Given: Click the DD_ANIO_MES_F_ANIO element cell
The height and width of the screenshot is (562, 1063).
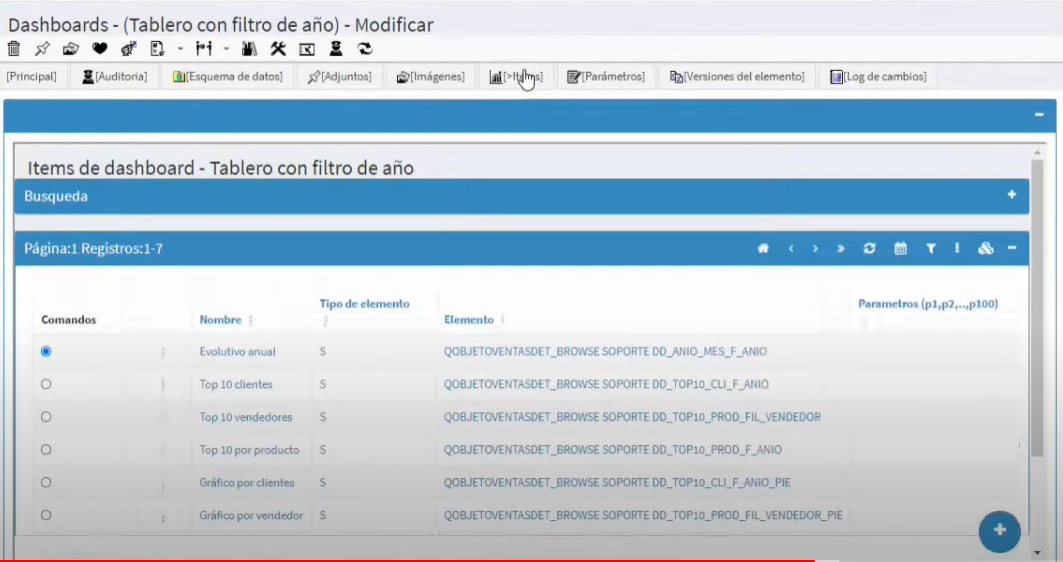Looking at the screenshot, I should coord(605,352).
